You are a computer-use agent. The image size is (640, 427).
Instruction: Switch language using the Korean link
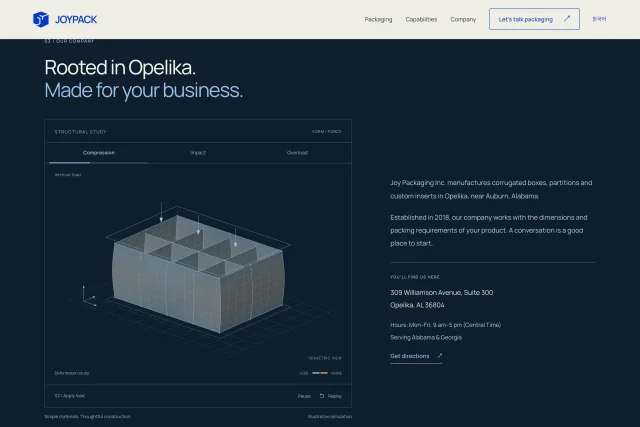(x=599, y=19)
